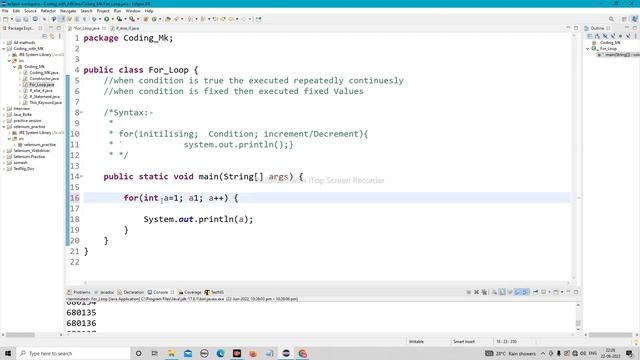Viewport: 640px width, 360px height.
Task: Click code line 16 in the editor
Action: (x=327, y=198)
